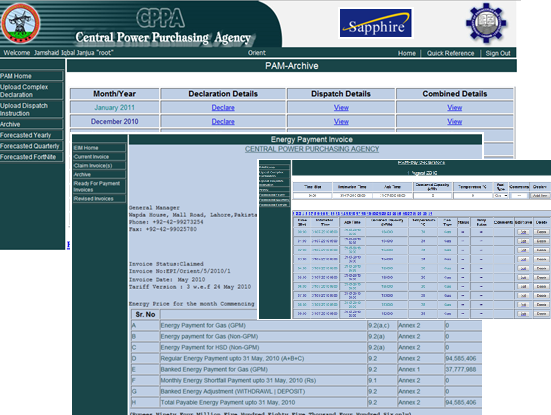The height and width of the screenshot is (415, 551).
Task: Open Current Invoice in invoice sidebar
Action: [x=99, y=157]
